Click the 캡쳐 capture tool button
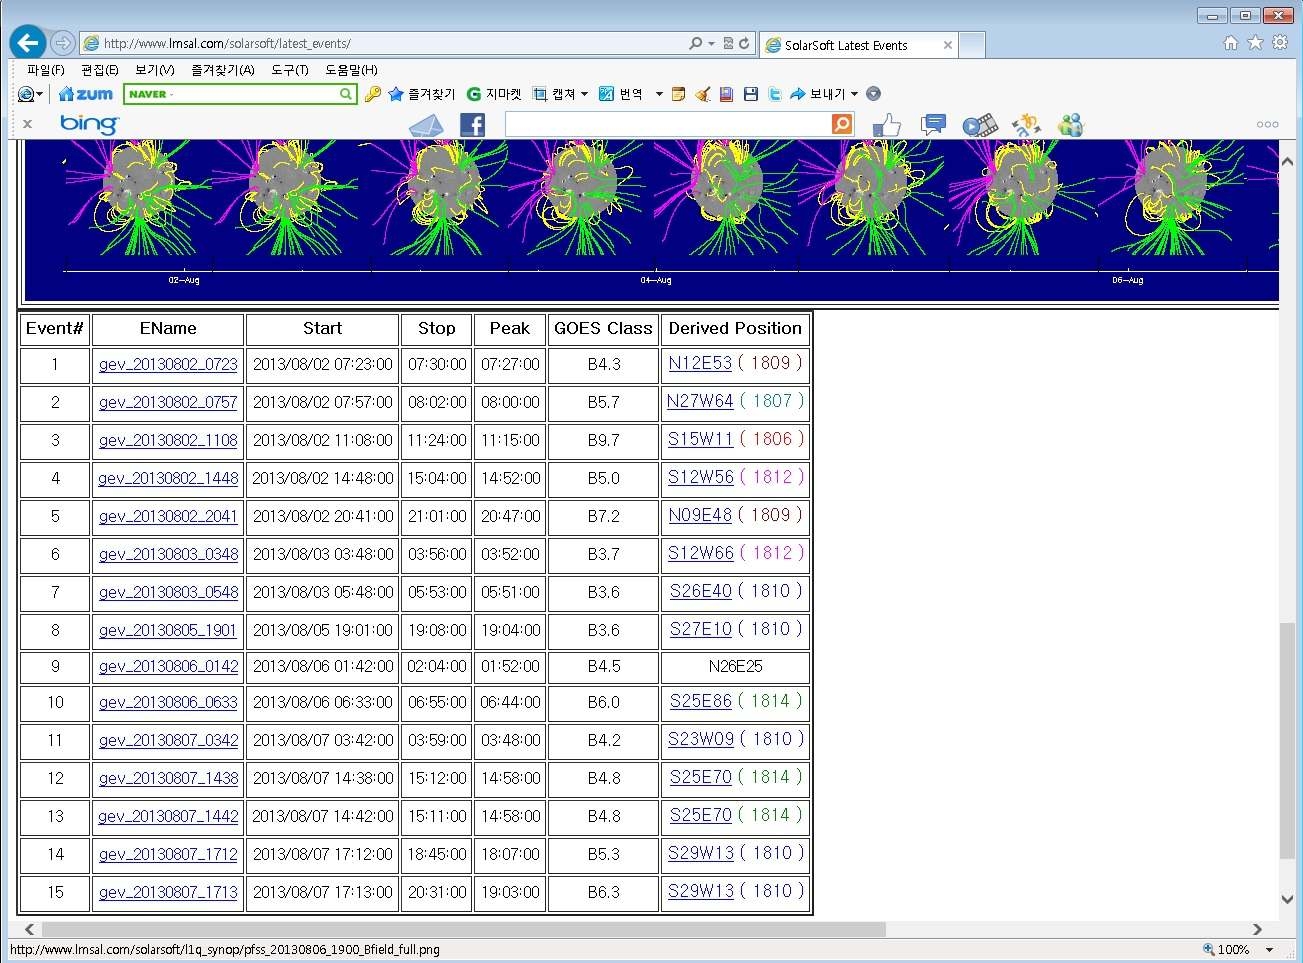This screenshot has width=1303, height=963. pos(554,94)
